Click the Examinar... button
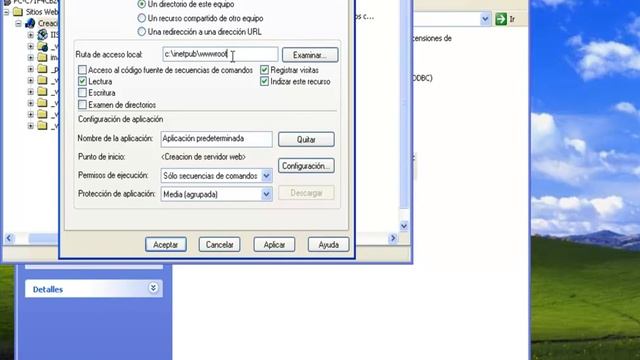 310,55
